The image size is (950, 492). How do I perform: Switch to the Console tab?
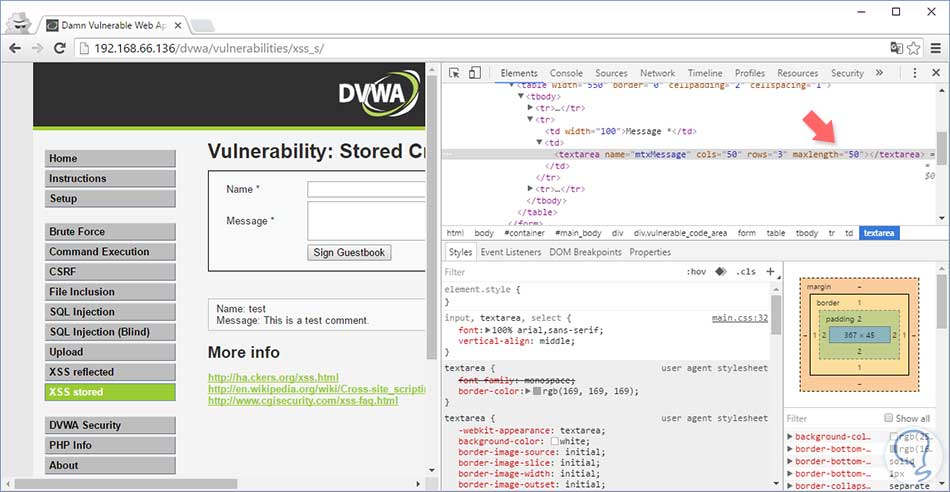click(x=566, y=73)
